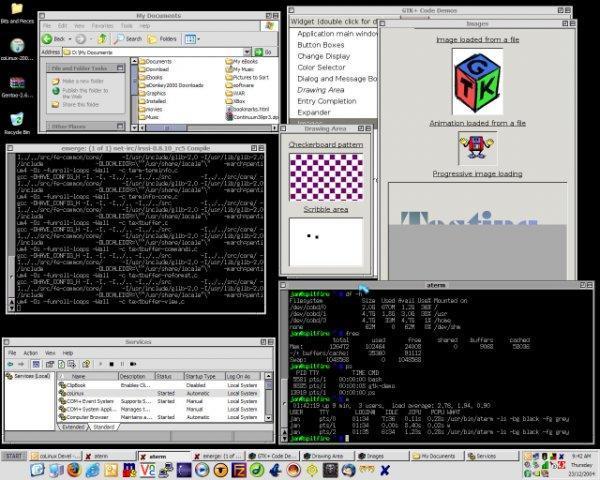Screen dimensions: 600x480
Task: Open the Recycle Bin desktop icon
Action: pyautogui.click(x=17, y=123)
